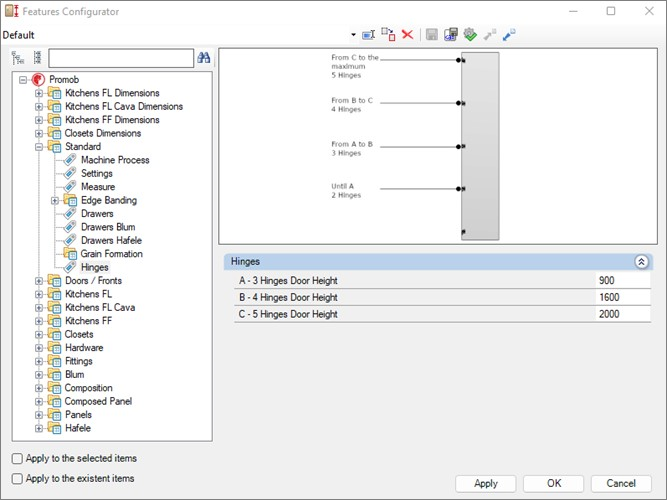The image size is (672, 504).
Task: Select 'A - 3 Hinges Door Height' label
Action: click(288, 281)
